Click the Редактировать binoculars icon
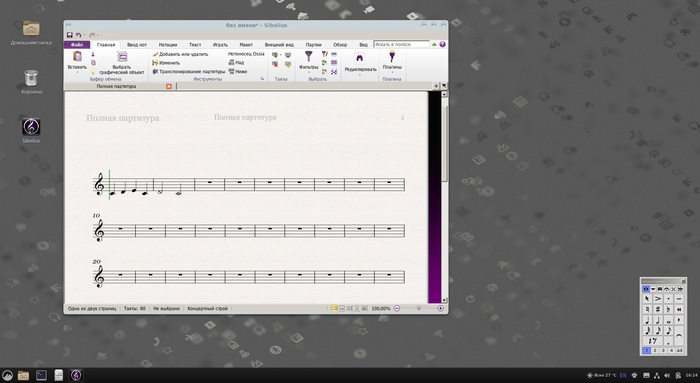 pos(360,58)
